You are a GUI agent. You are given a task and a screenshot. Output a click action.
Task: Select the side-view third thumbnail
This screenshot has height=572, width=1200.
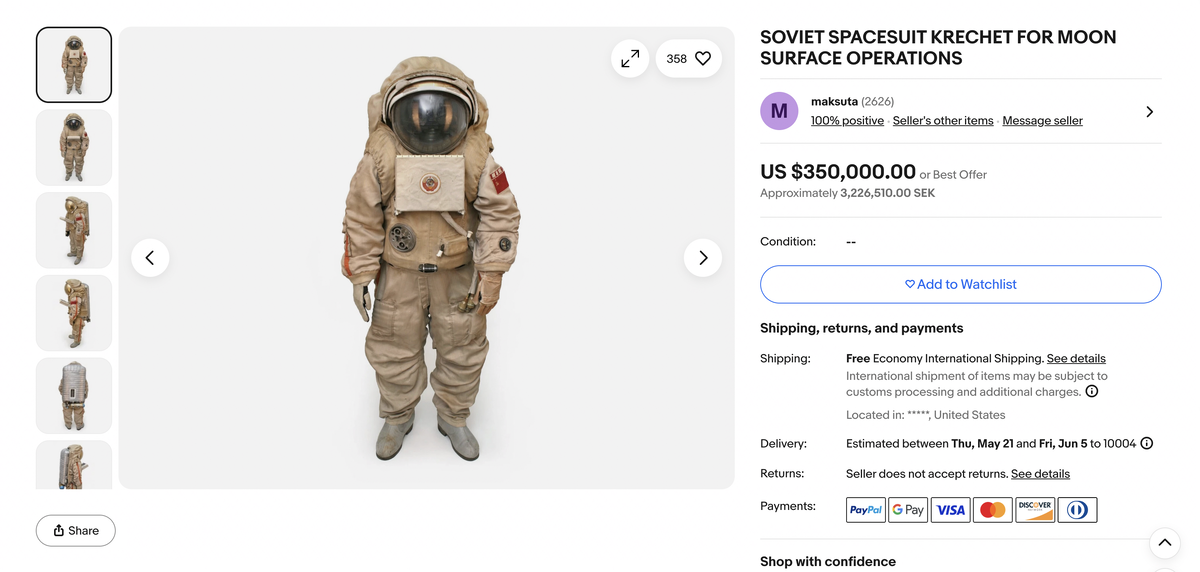tap(74, 230)
